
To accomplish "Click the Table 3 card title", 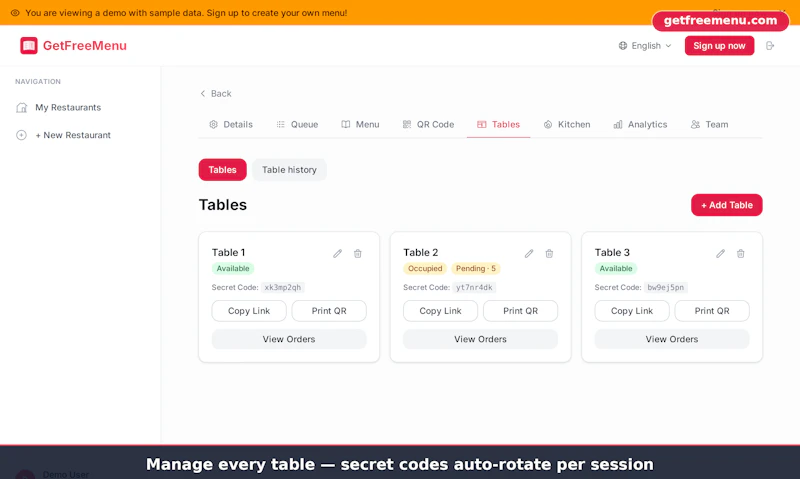I will pos(612,253).
